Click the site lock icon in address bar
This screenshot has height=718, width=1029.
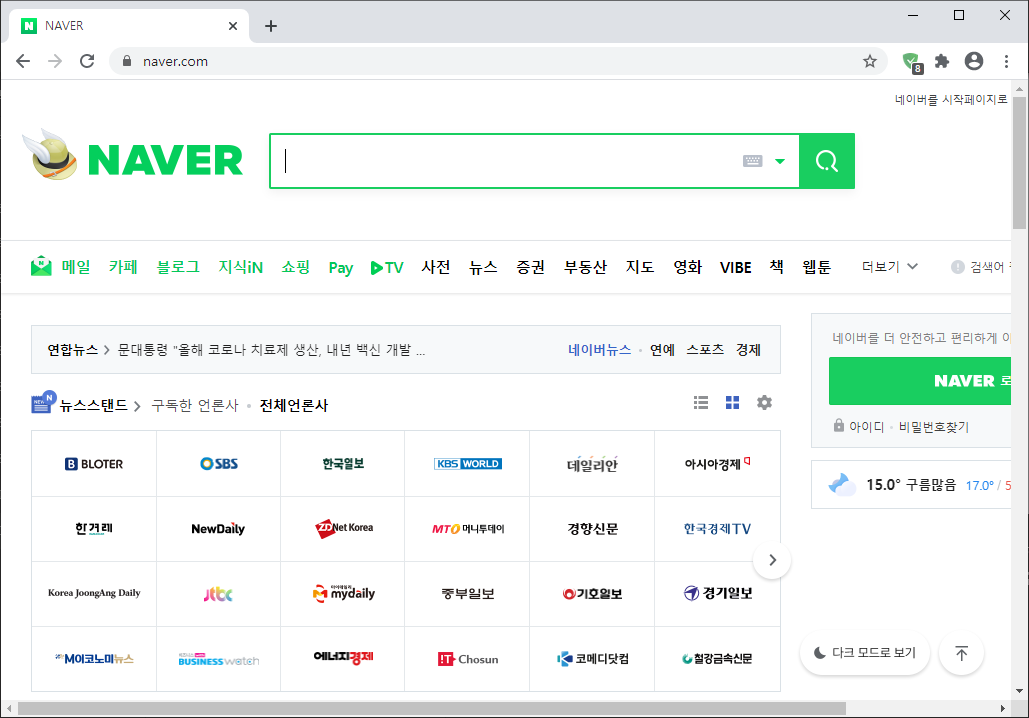[x=127, y=61]
